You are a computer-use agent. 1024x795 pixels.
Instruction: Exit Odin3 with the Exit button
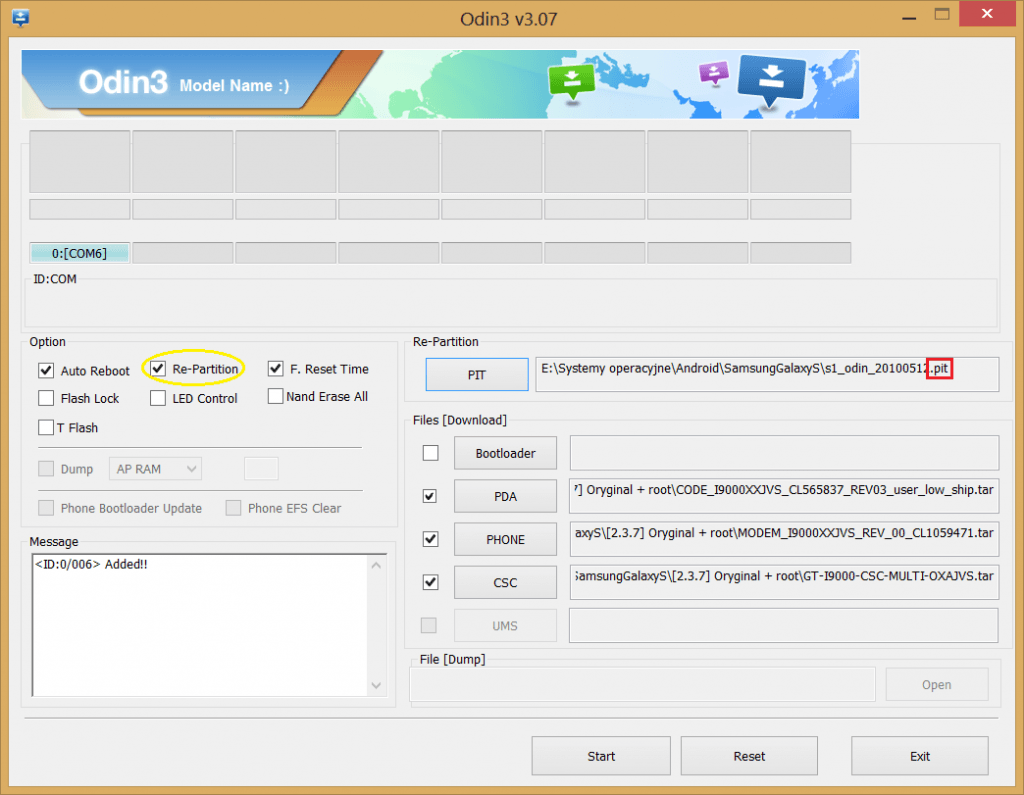[920, 756]
